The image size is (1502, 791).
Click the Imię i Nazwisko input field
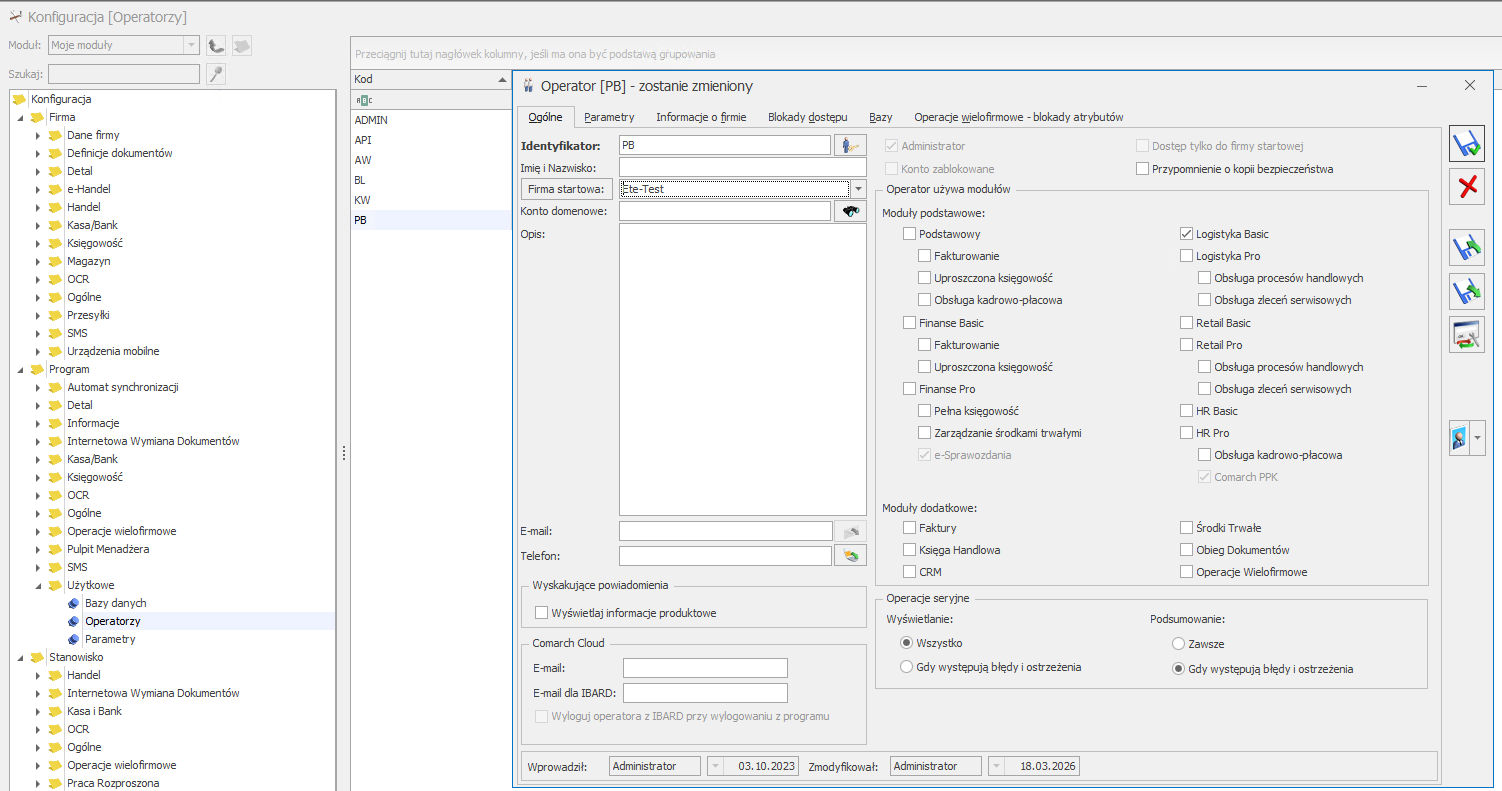click(743, 167)
